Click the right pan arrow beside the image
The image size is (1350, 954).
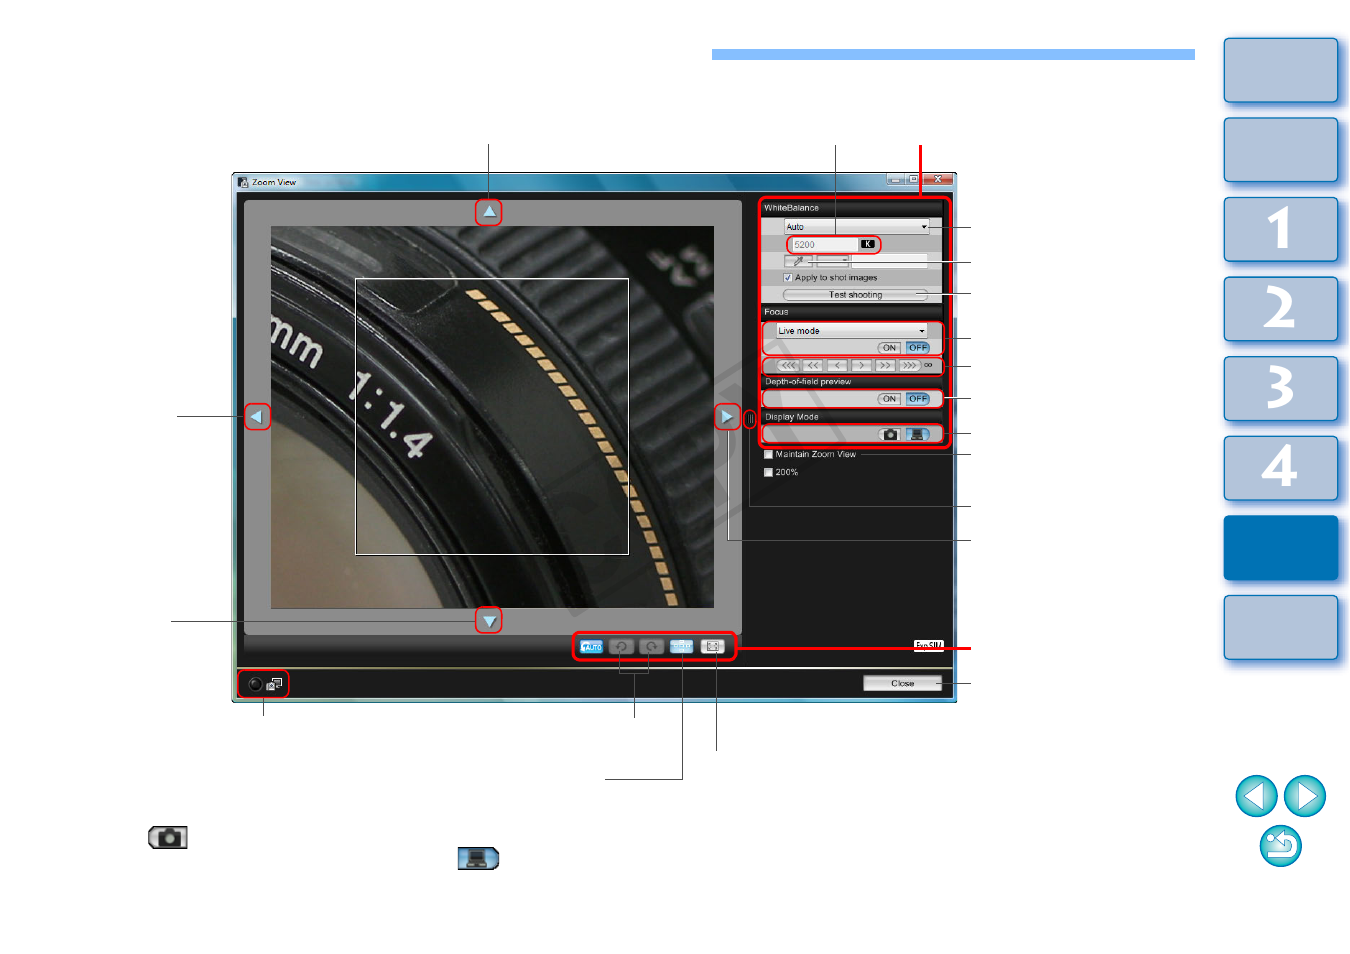(x=727, y=417)
